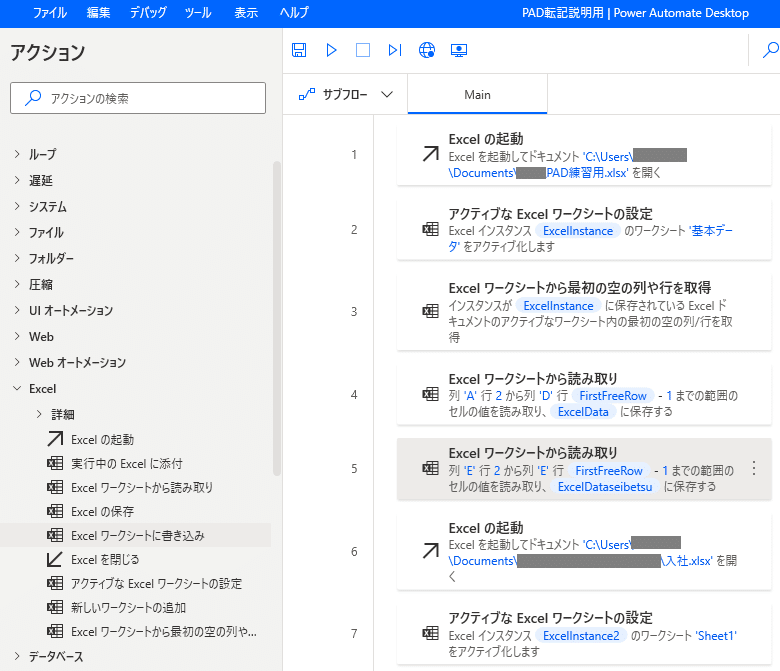Screen dimensions: 780x671
Task: Click launch arrow icon on step 1
Action: 430,154
